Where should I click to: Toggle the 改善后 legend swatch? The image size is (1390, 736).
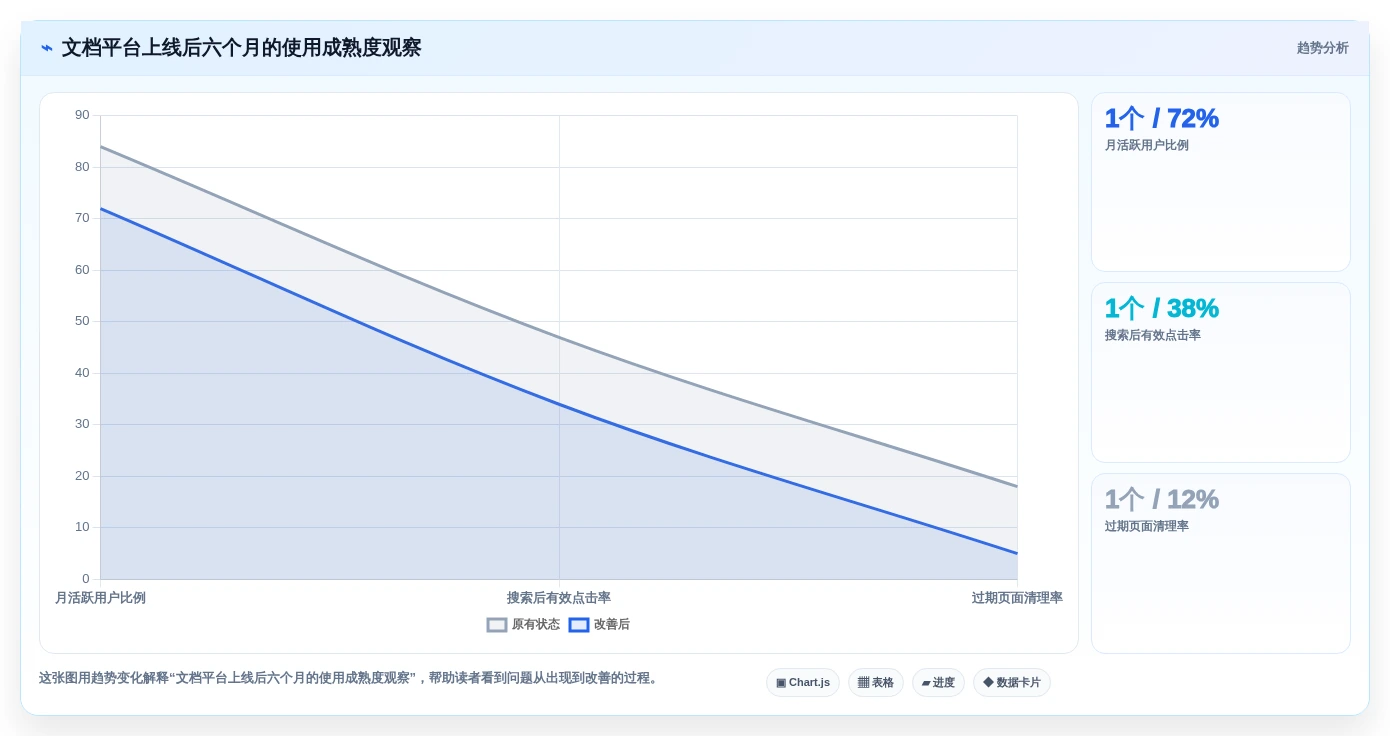579,625
